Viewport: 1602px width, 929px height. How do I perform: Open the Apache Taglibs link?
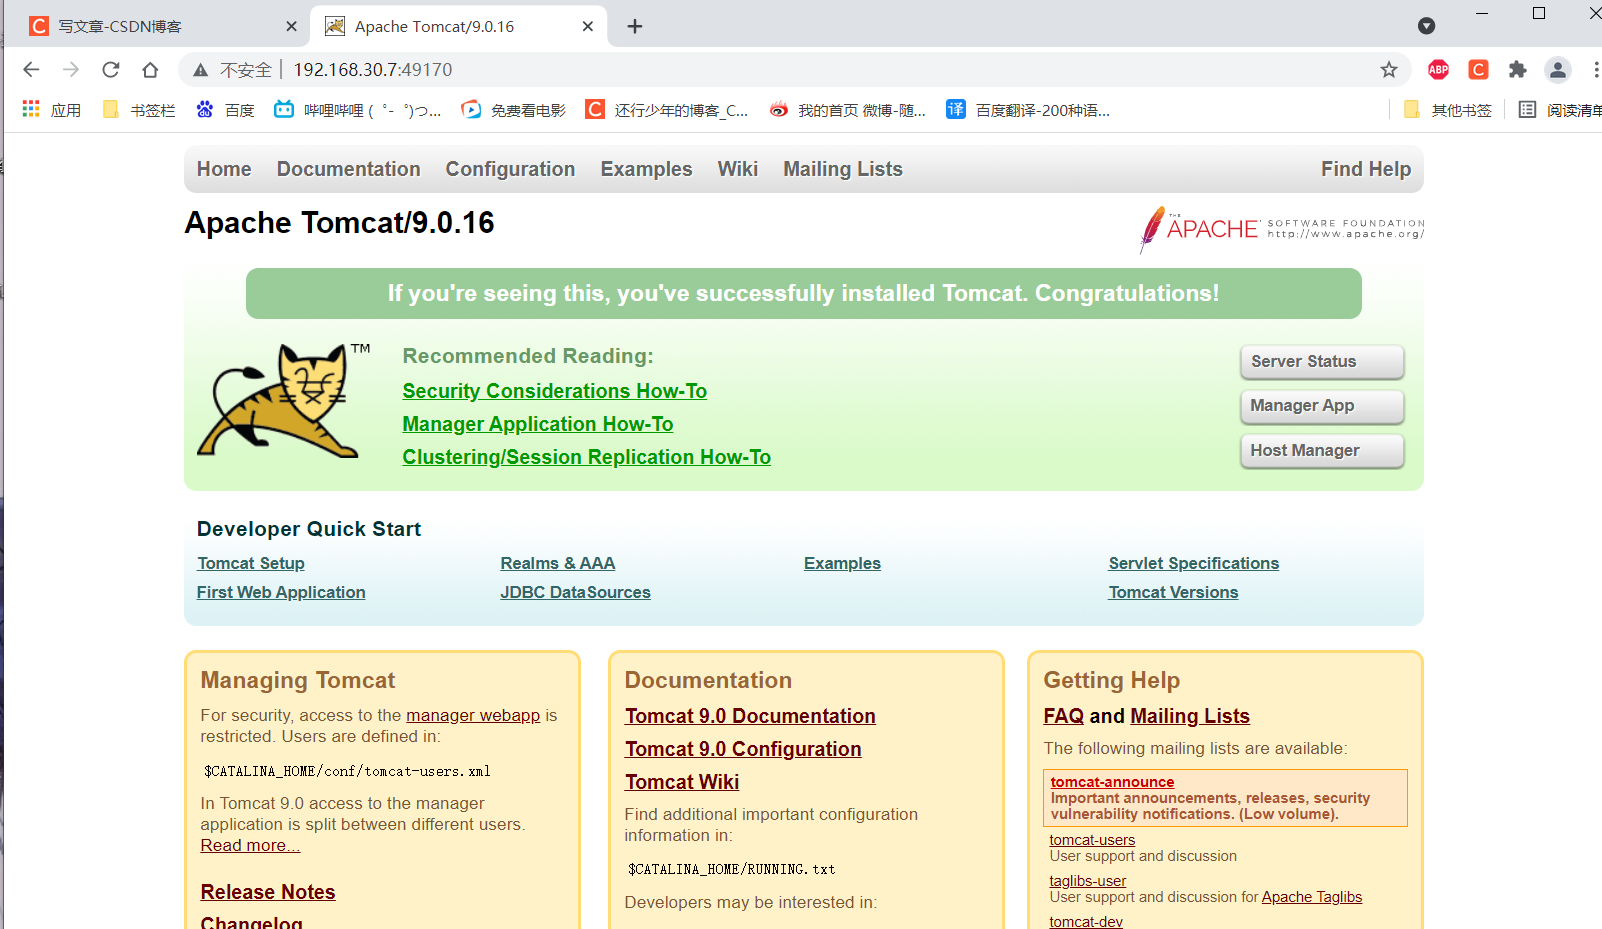pos(1312,897)
